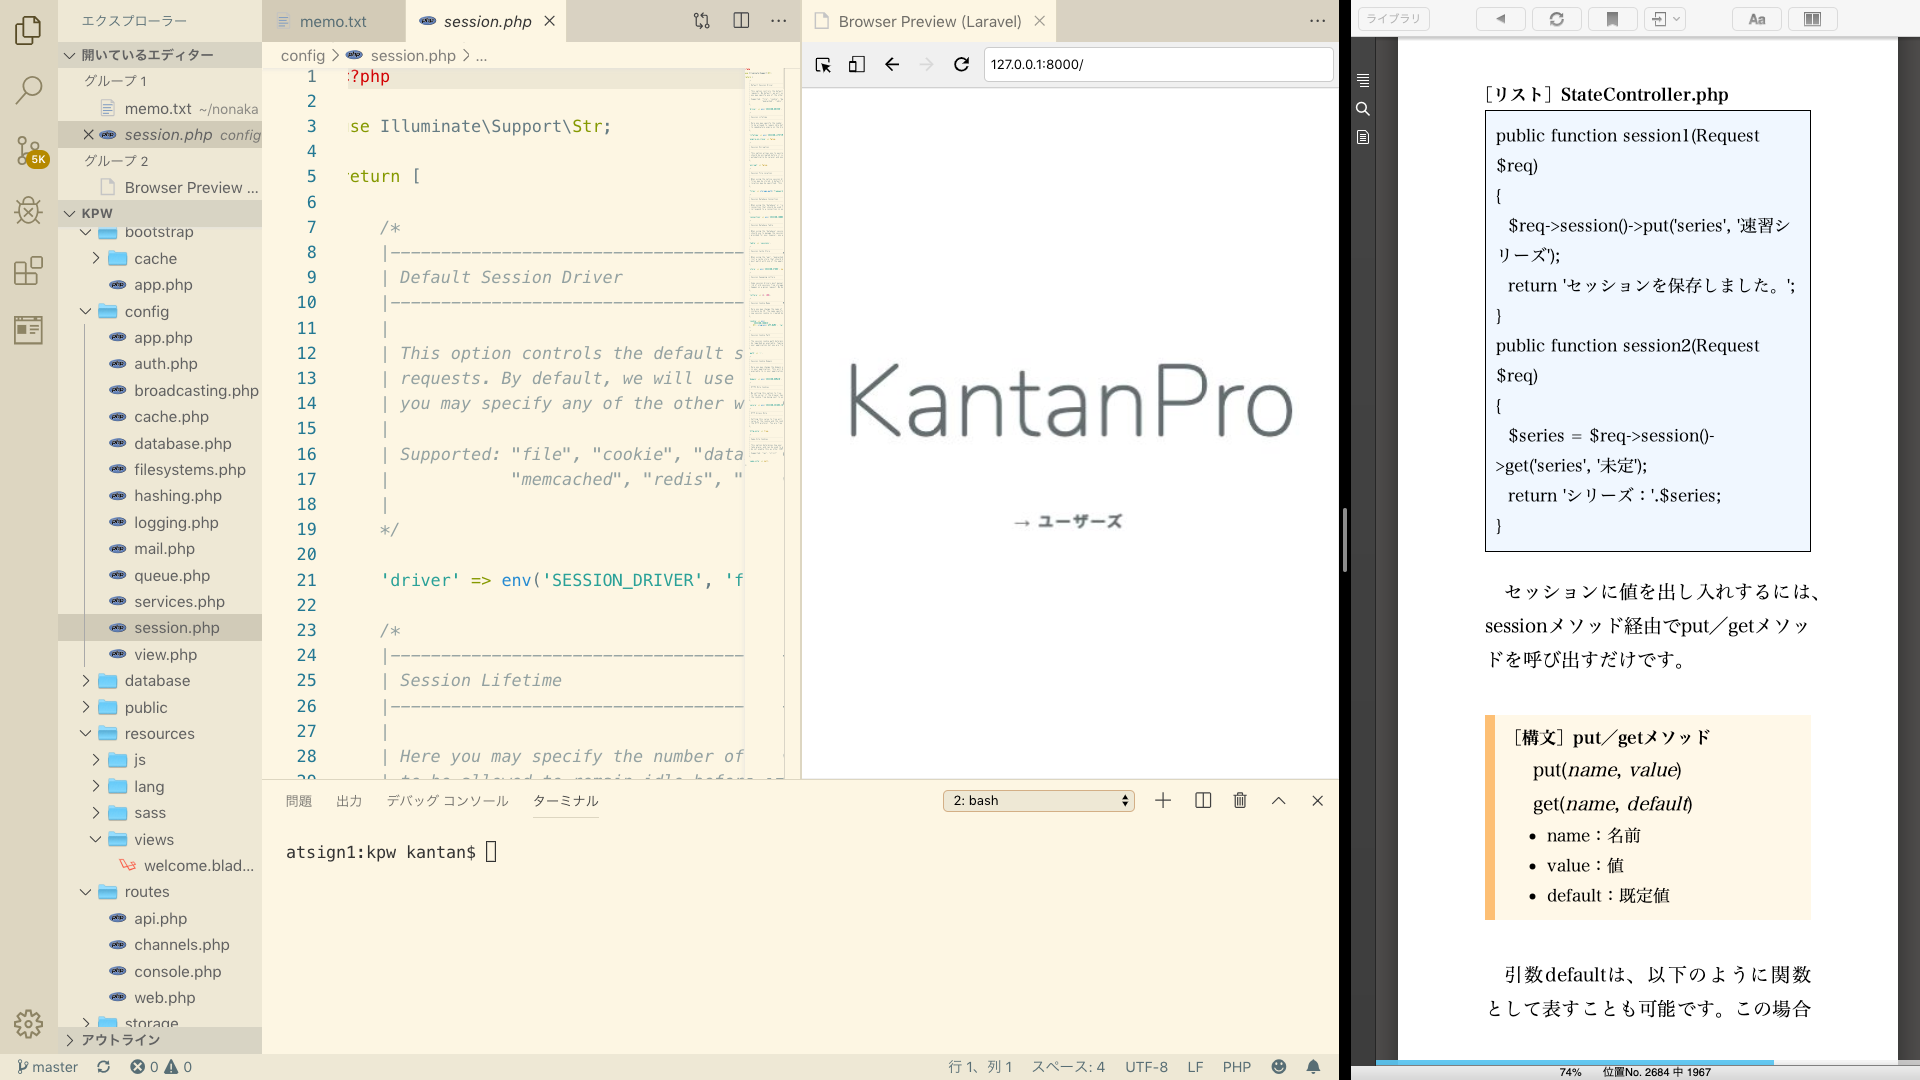Click the errors and warnings count in status bar
This screenshot has height=1080, width=1920.
pyautogui.click(x=161, y=1067)
